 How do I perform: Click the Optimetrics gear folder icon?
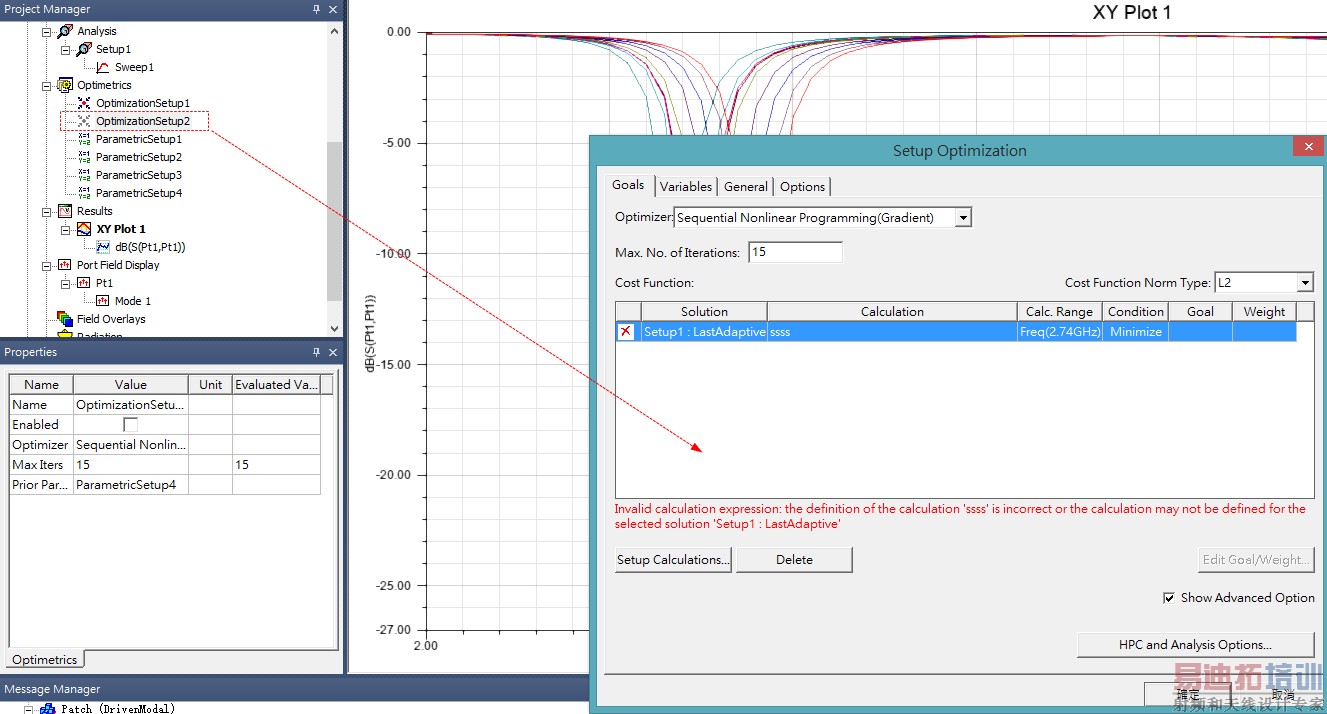click(65, 85)
